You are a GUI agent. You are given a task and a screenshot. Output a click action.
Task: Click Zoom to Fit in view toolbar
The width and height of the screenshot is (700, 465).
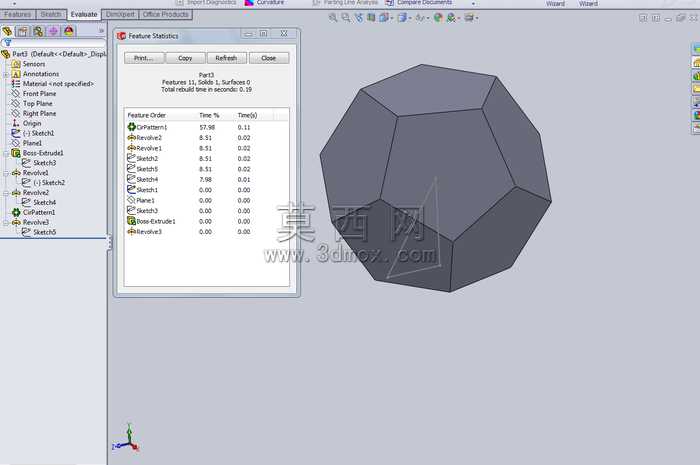point(333,18)
